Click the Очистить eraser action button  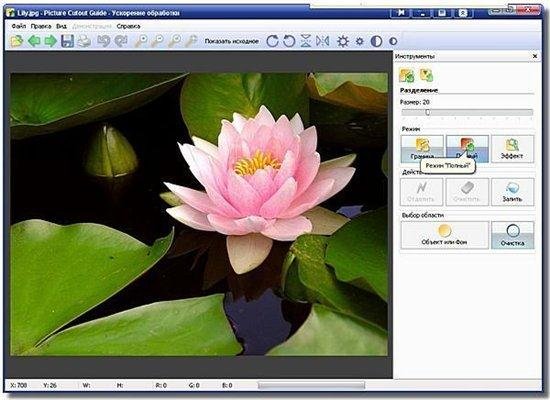467,192
